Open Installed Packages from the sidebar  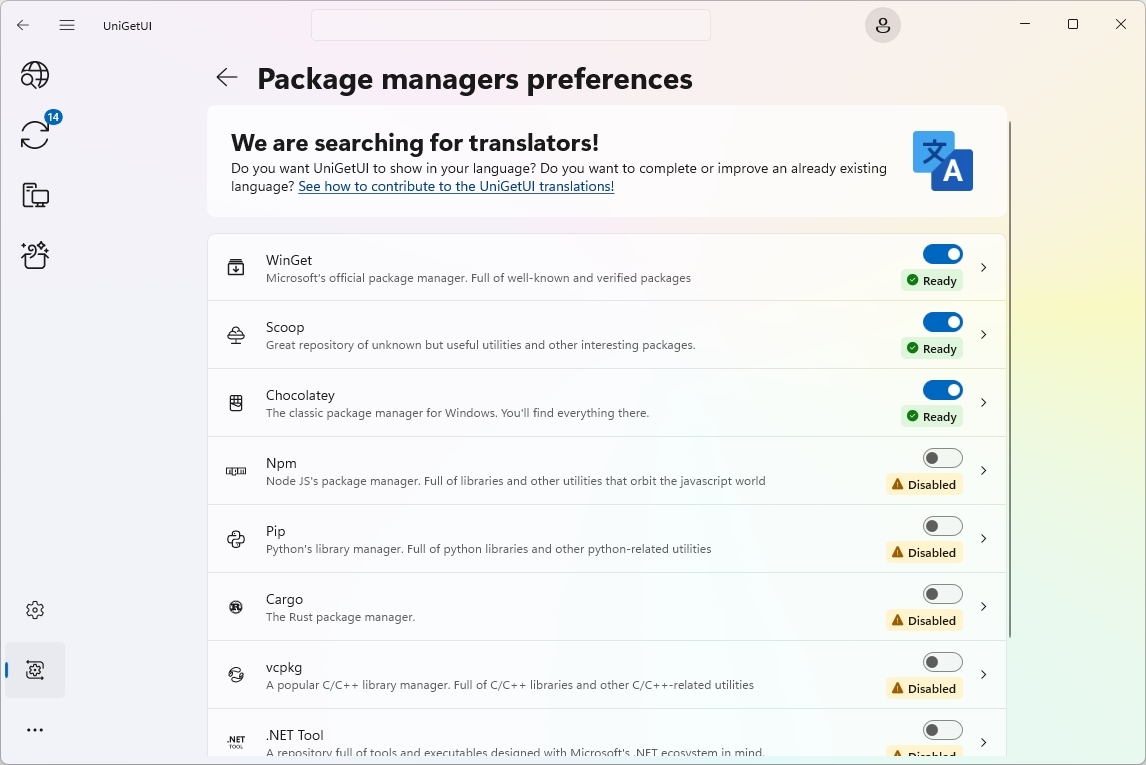[x=35, y=195]
